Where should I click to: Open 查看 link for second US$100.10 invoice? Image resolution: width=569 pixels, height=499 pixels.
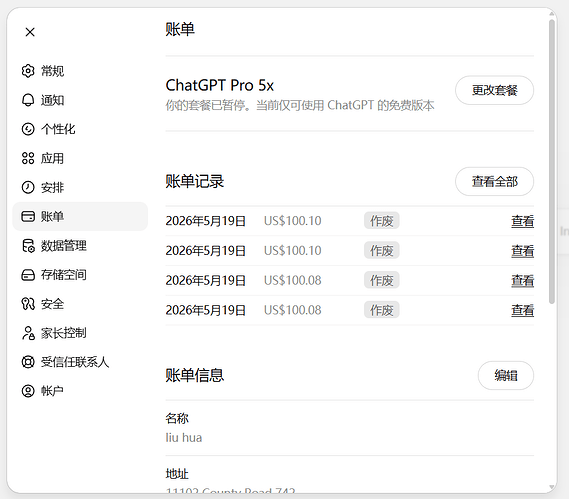[522, 251]
